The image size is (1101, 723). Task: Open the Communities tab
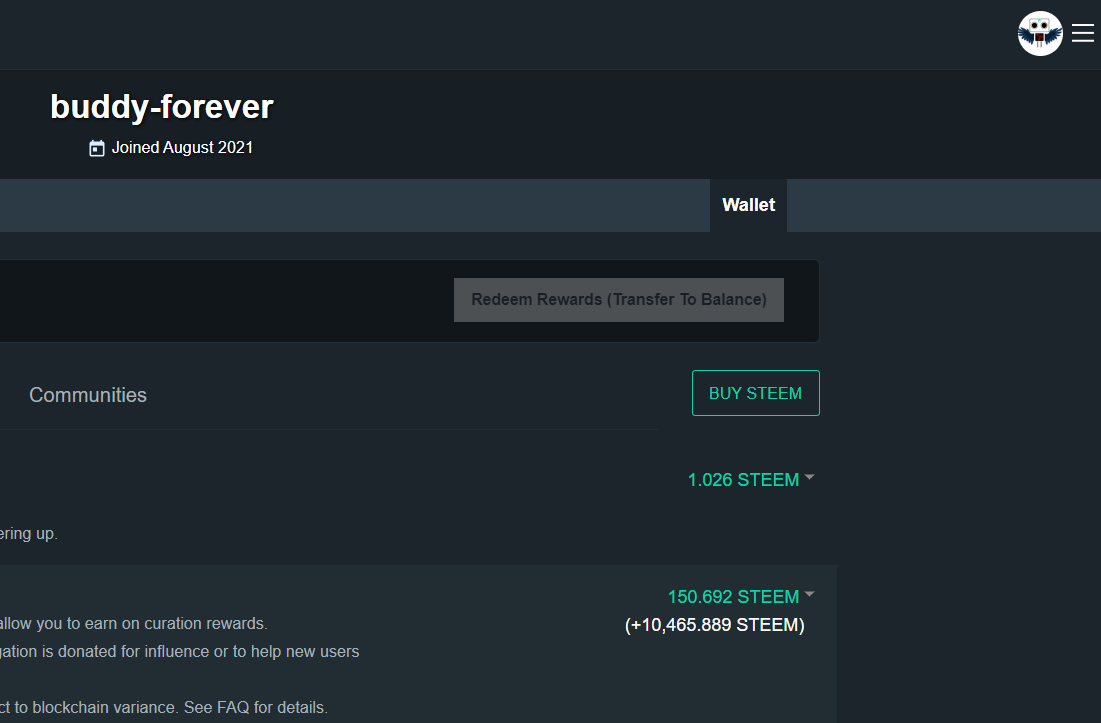(x=88, y=395)
